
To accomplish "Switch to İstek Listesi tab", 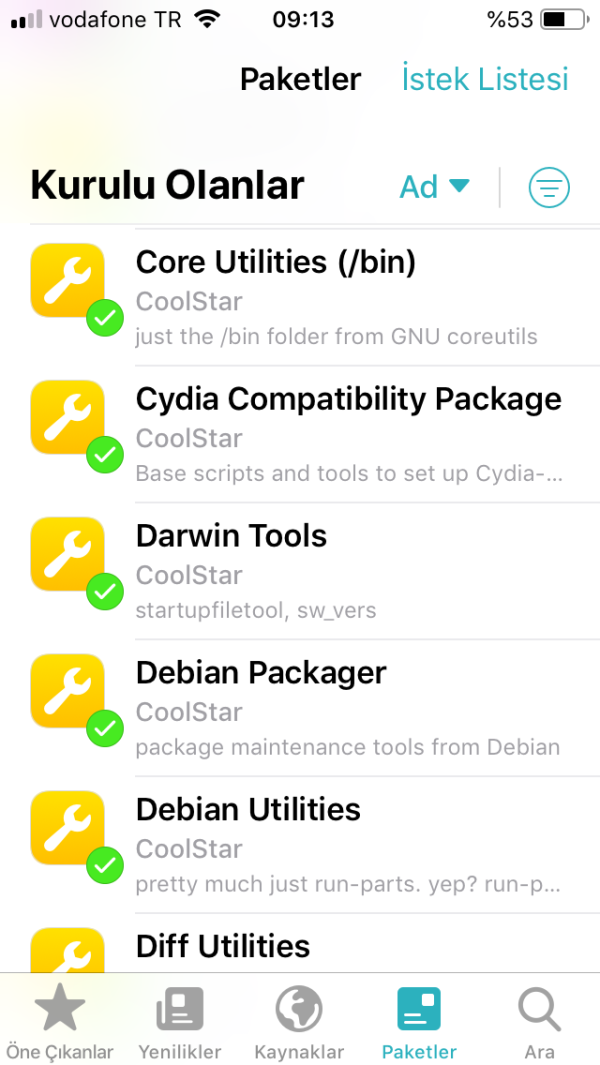I will pyautogui.click(x=485, y=79).
